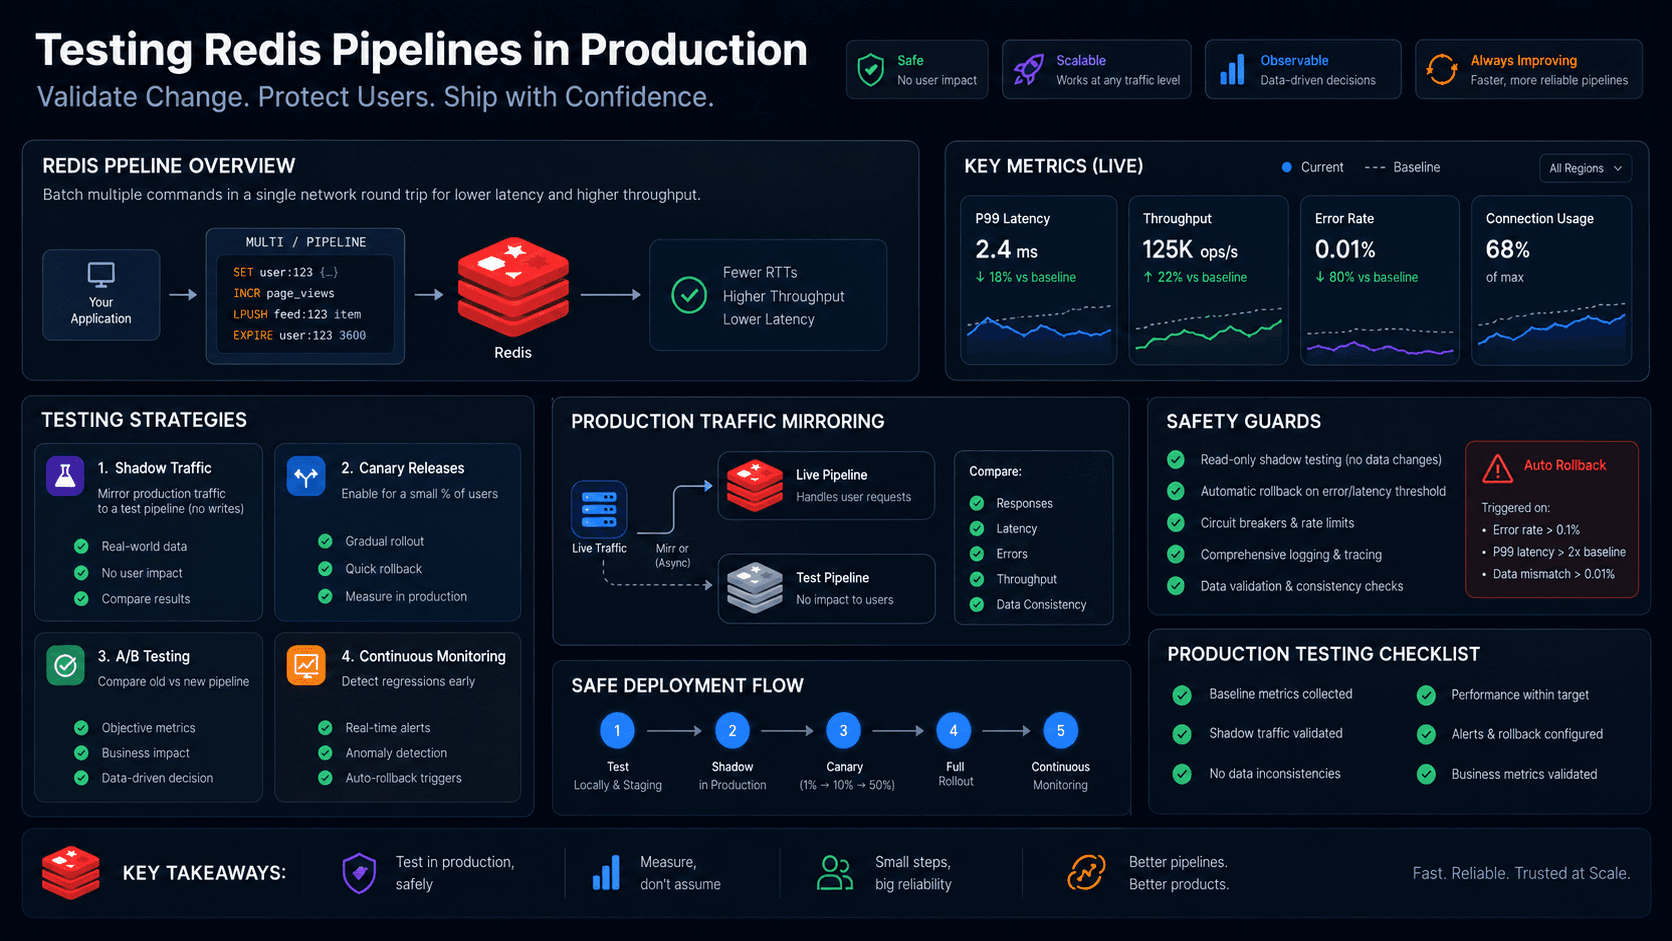Click the Scalable rocket icon

(x=1029, y=70)
